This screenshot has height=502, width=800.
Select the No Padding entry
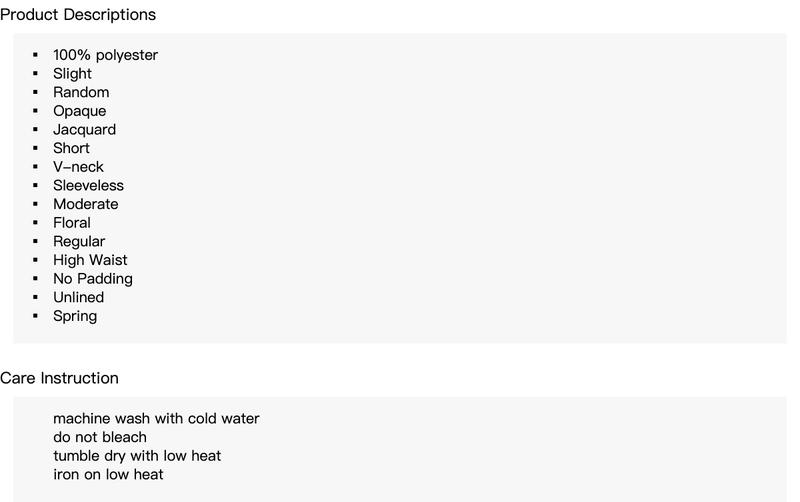tap(93, 279)
